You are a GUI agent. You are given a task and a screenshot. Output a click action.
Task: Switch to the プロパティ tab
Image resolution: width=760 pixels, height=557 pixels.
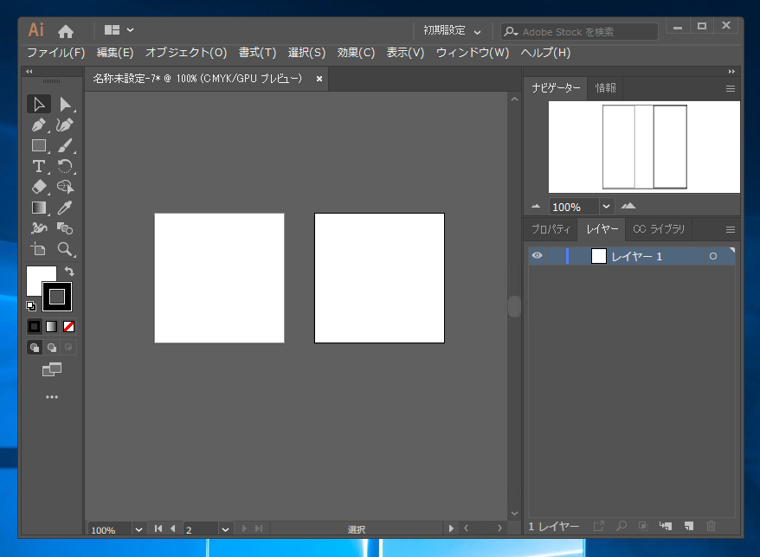coord(551,229)
